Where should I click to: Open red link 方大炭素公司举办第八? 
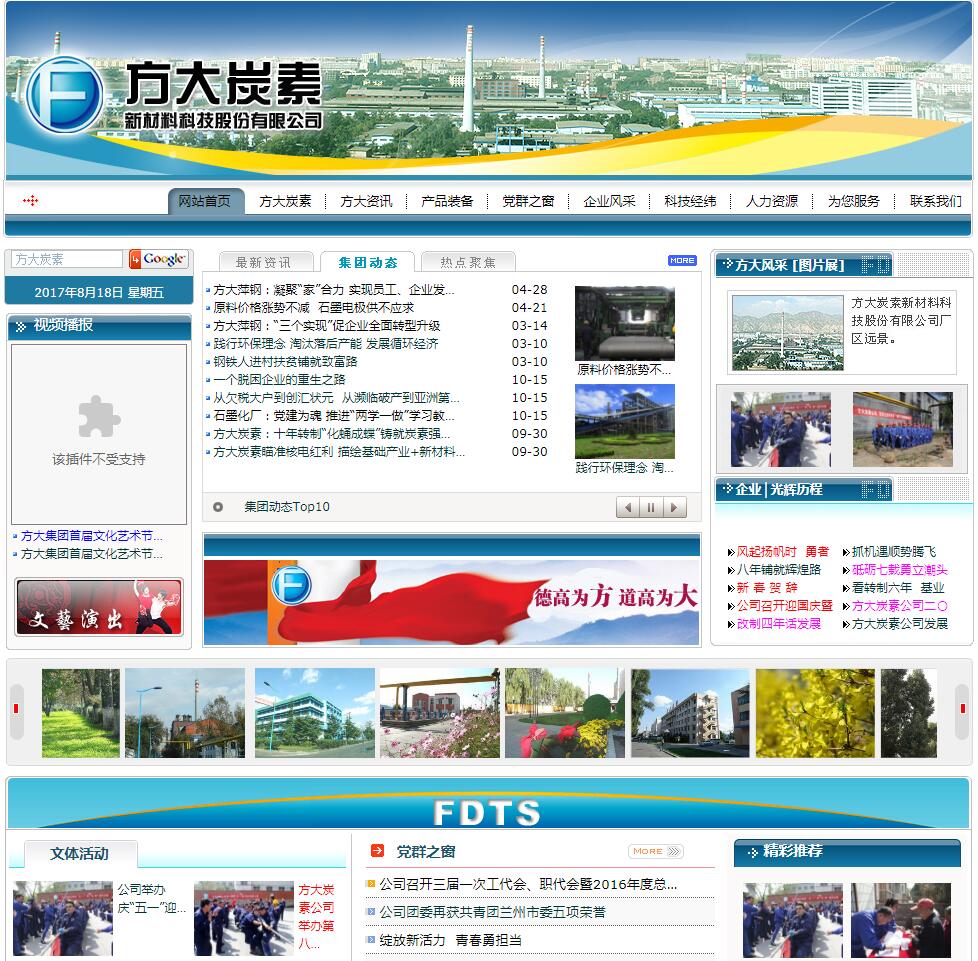click(x=316, y=917)
